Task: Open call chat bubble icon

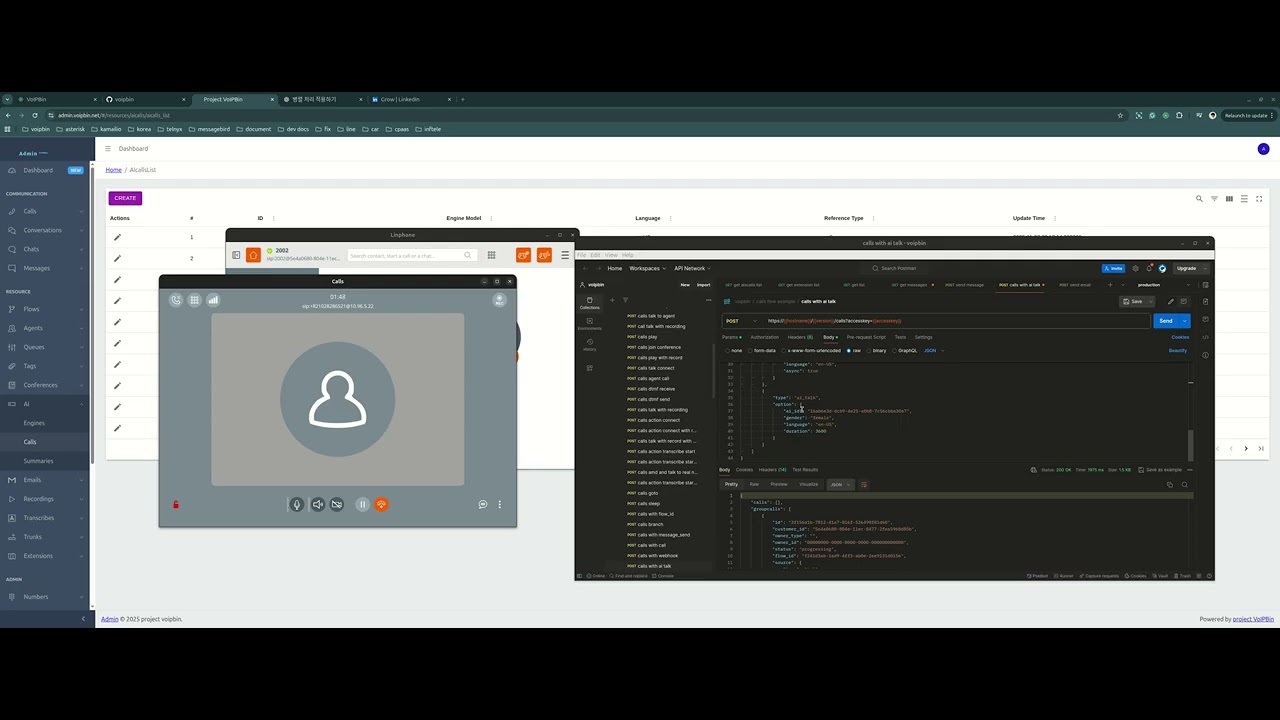Action: point(482,505)
